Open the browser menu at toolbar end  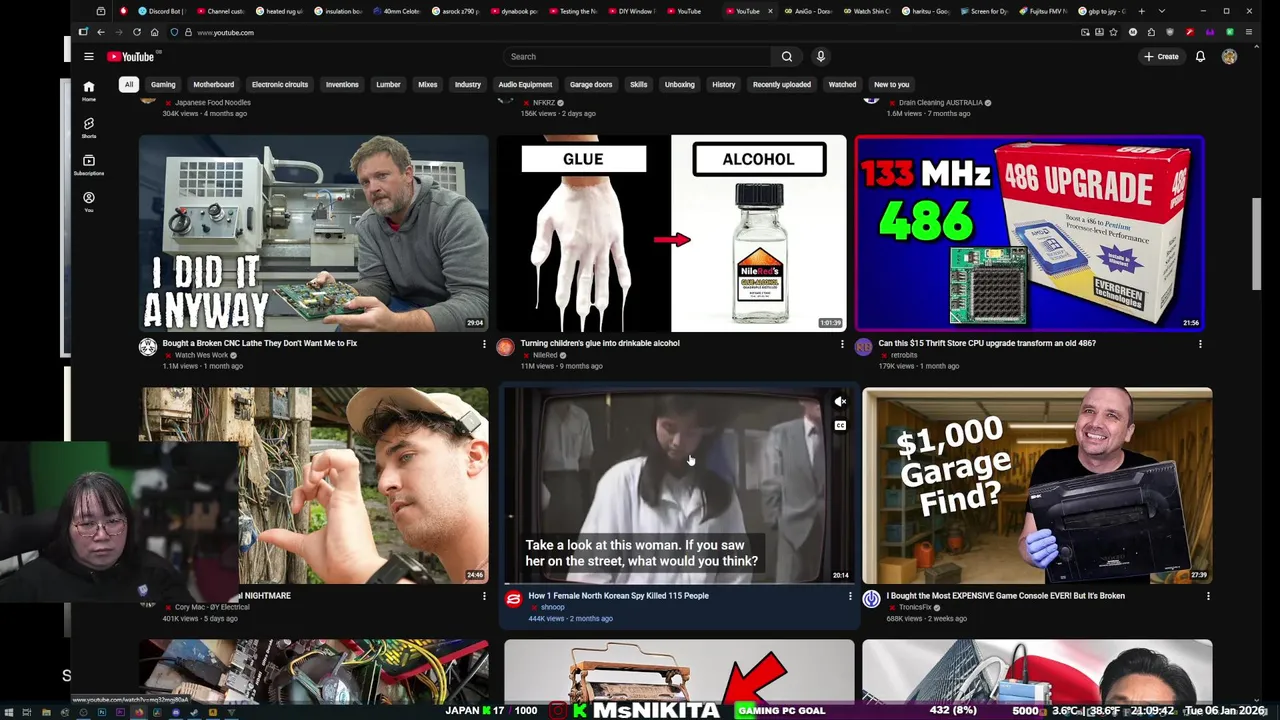tap(1249, 32)
